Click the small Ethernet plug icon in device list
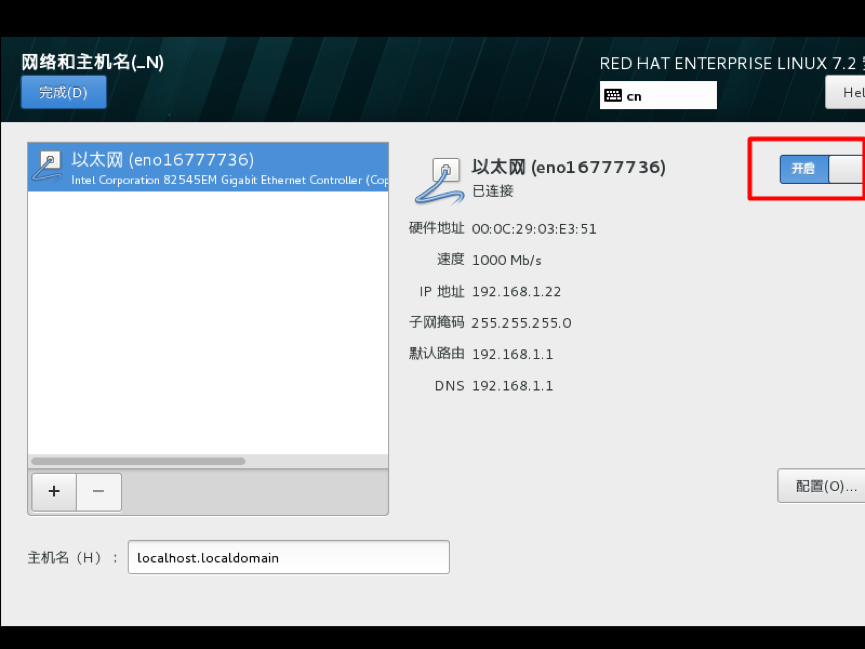865x649 pixels. point(47,166)
